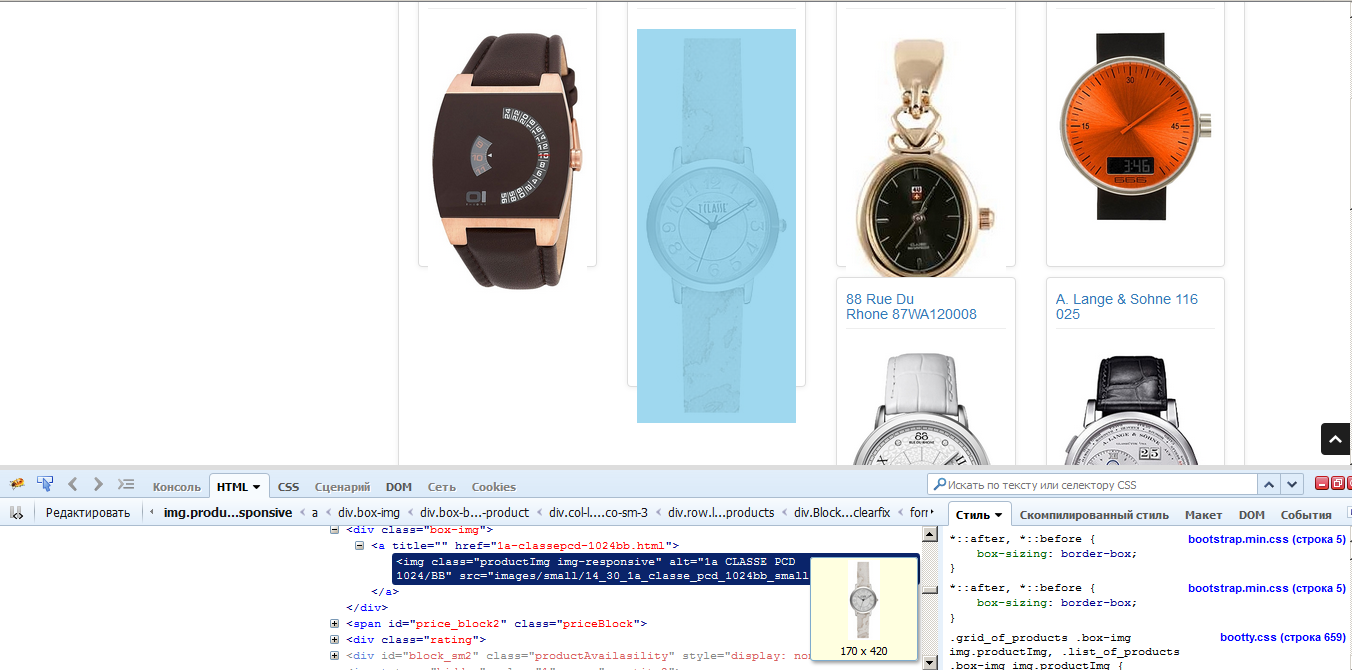Detach Firebug into separate window
The height and width of the screenshot is (670, 1352).
(1337, 483)
